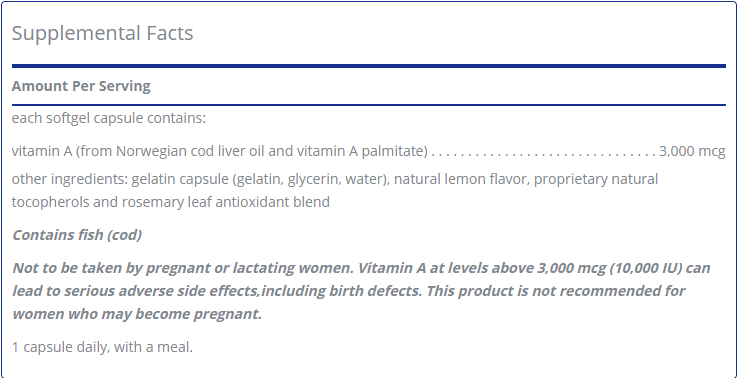
Task: Click '1 capsule daily, with a meal' text
Action: [102, 347]
